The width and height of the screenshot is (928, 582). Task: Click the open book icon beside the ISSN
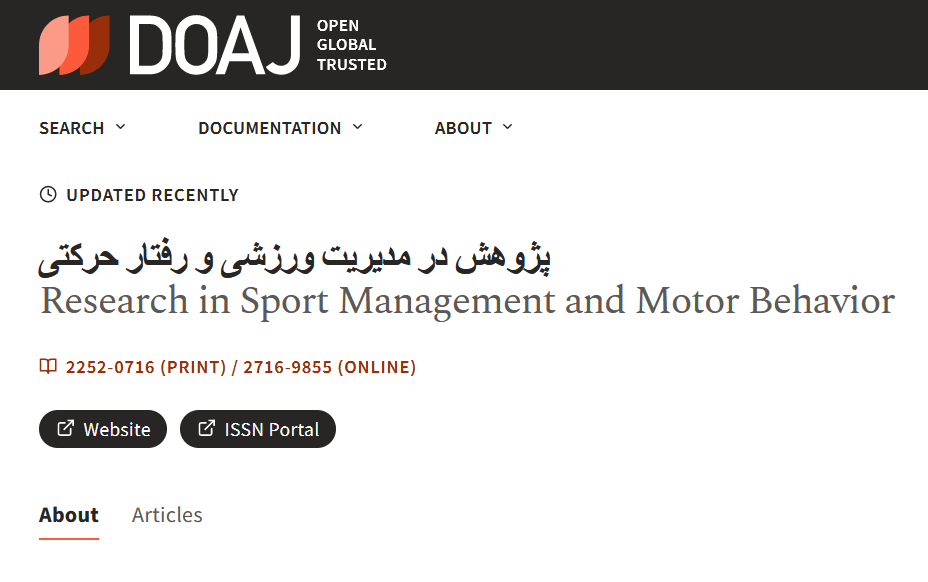[x=48, y=366]
